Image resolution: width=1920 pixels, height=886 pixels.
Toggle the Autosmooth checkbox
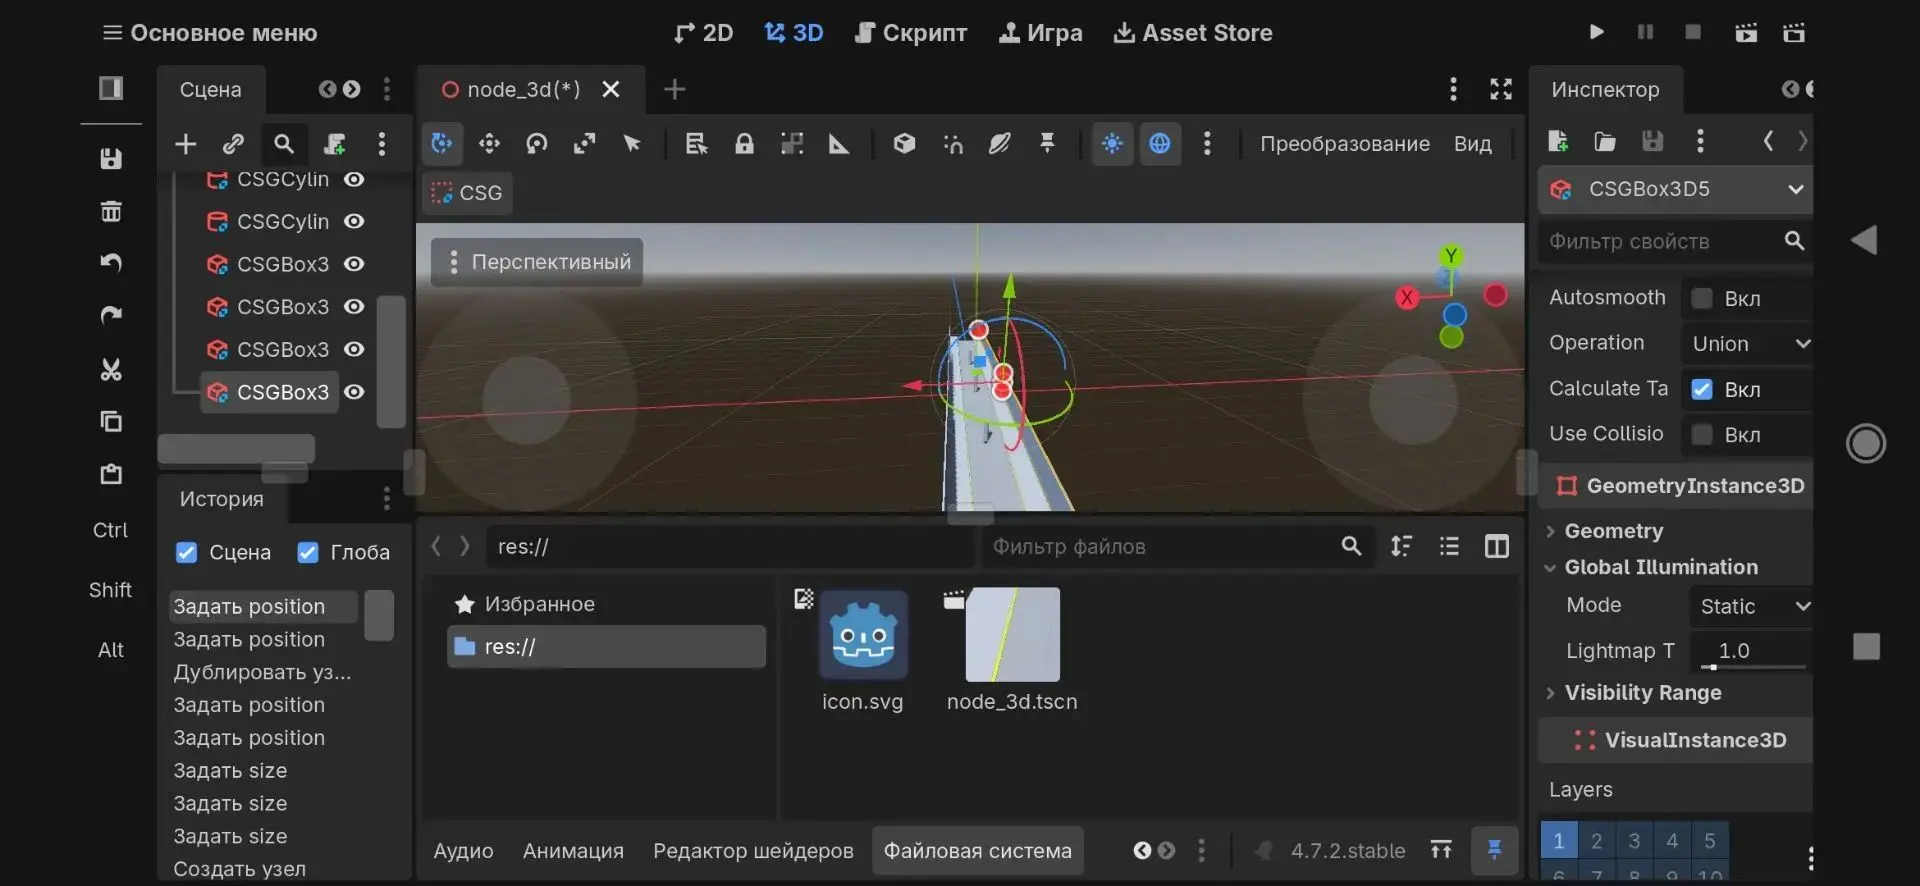point(1702,298)
